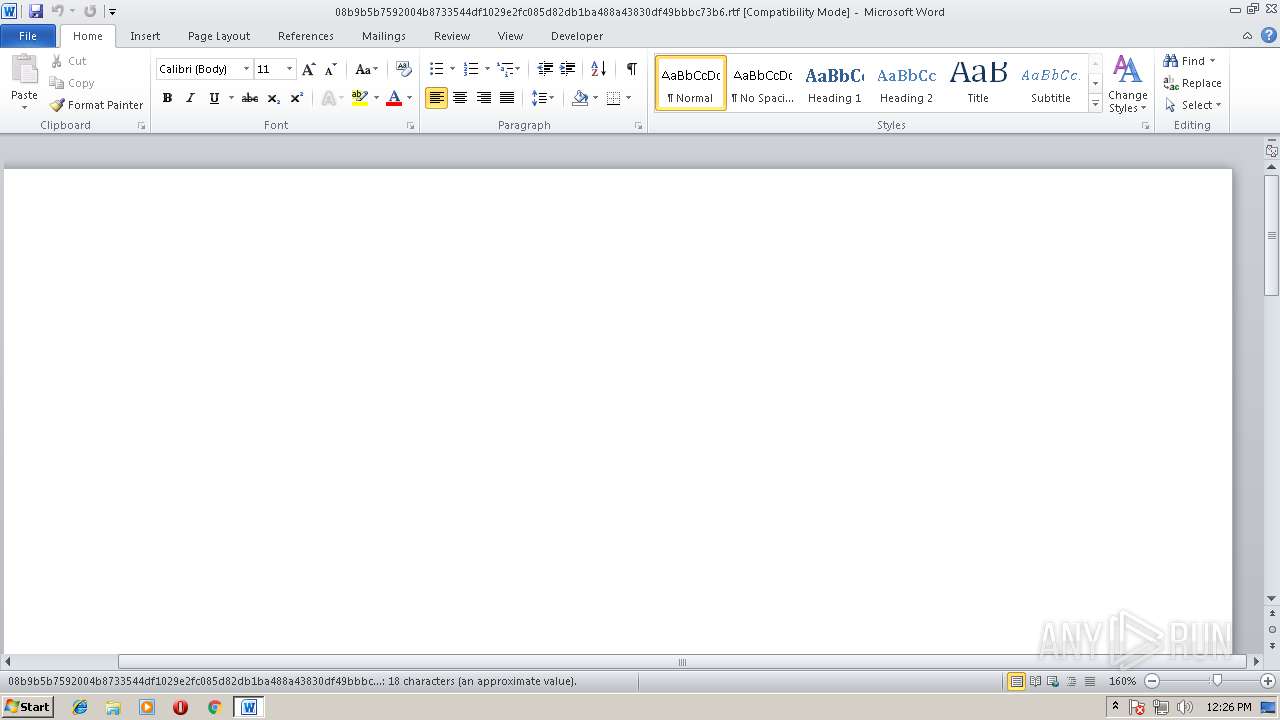Toggle Print Layout view in status bar

pos(1016,681)
